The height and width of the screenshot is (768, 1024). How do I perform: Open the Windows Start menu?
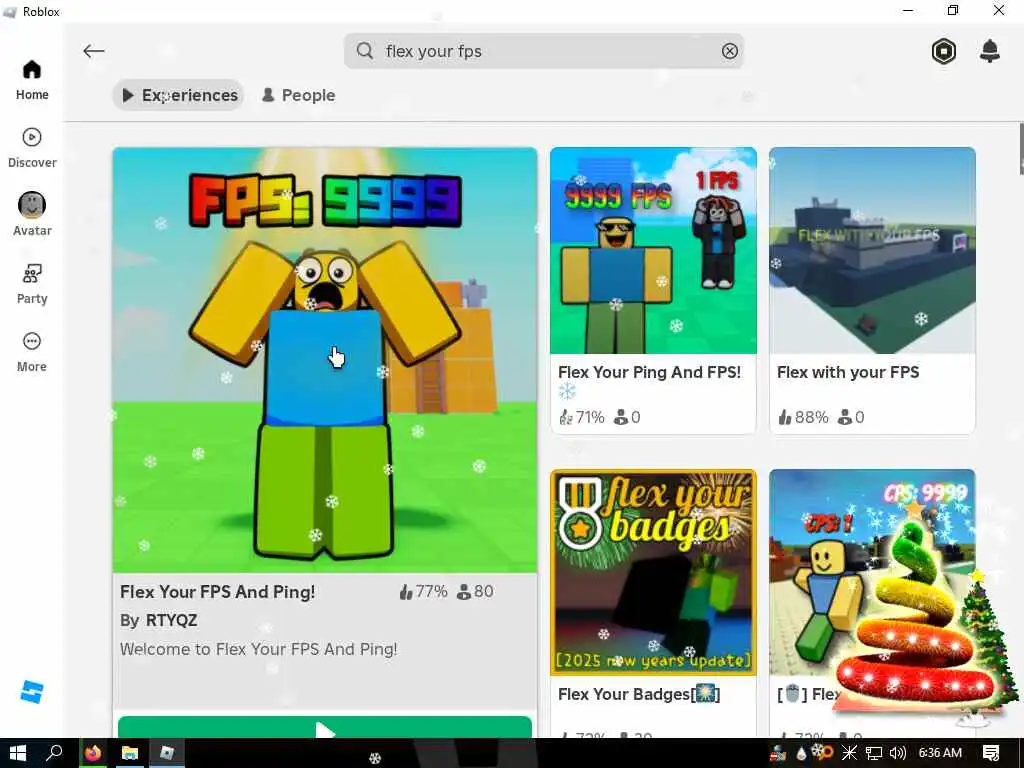pos(18,753)
